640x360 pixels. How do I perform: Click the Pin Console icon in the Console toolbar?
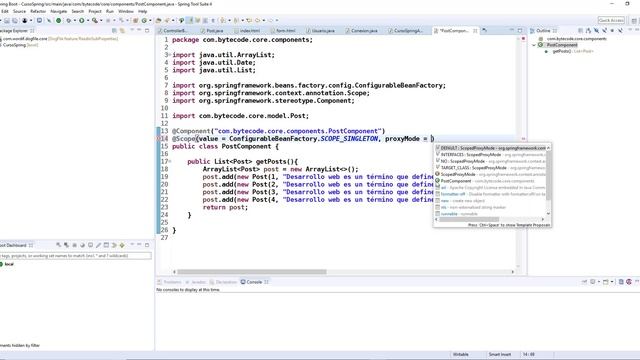pyautogui.click(x=584, y=282)
